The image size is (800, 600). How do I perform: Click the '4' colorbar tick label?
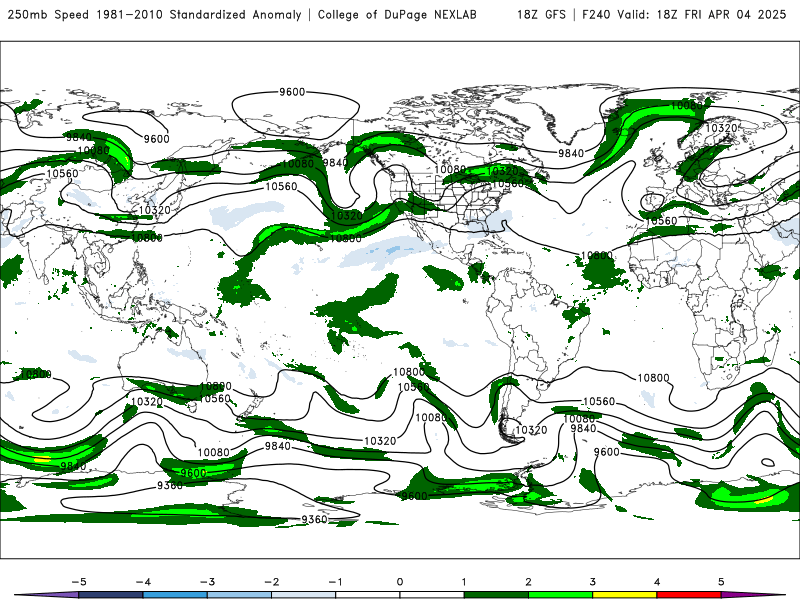(657, 582)
